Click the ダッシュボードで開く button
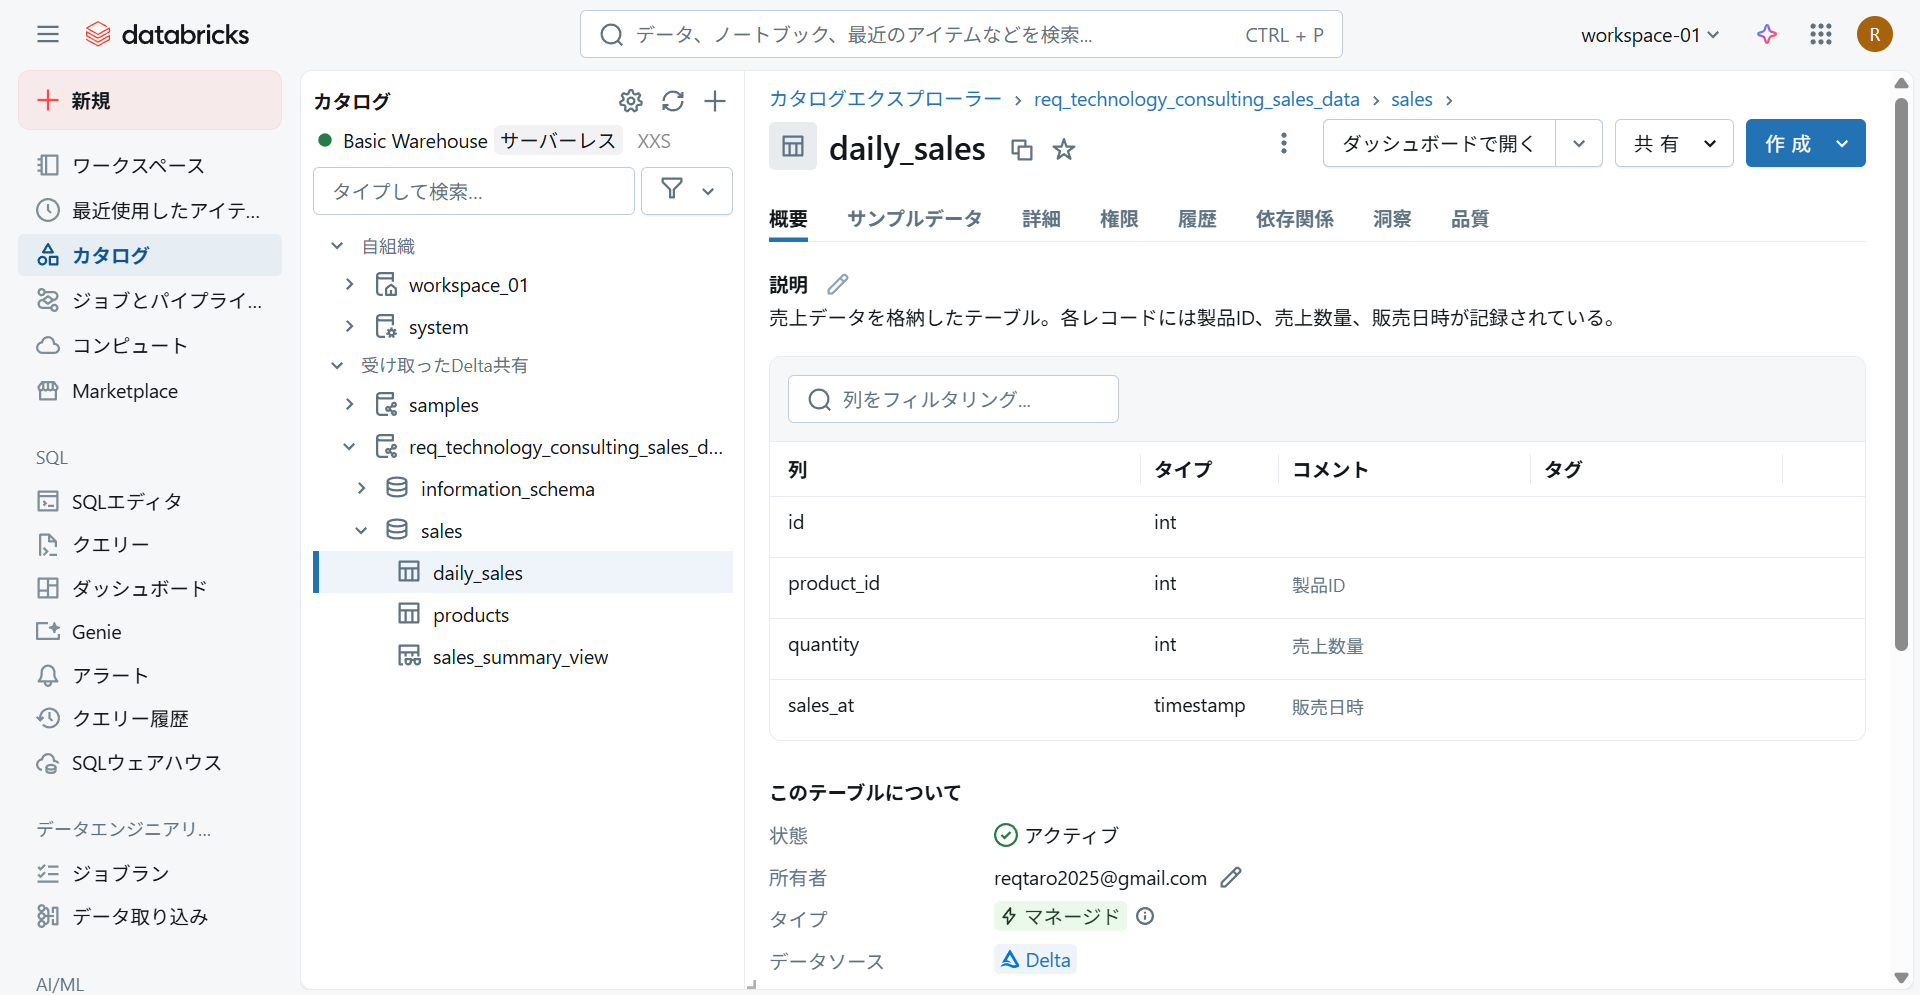Viewport: 1920px width, 995px height. [1438, 144]
